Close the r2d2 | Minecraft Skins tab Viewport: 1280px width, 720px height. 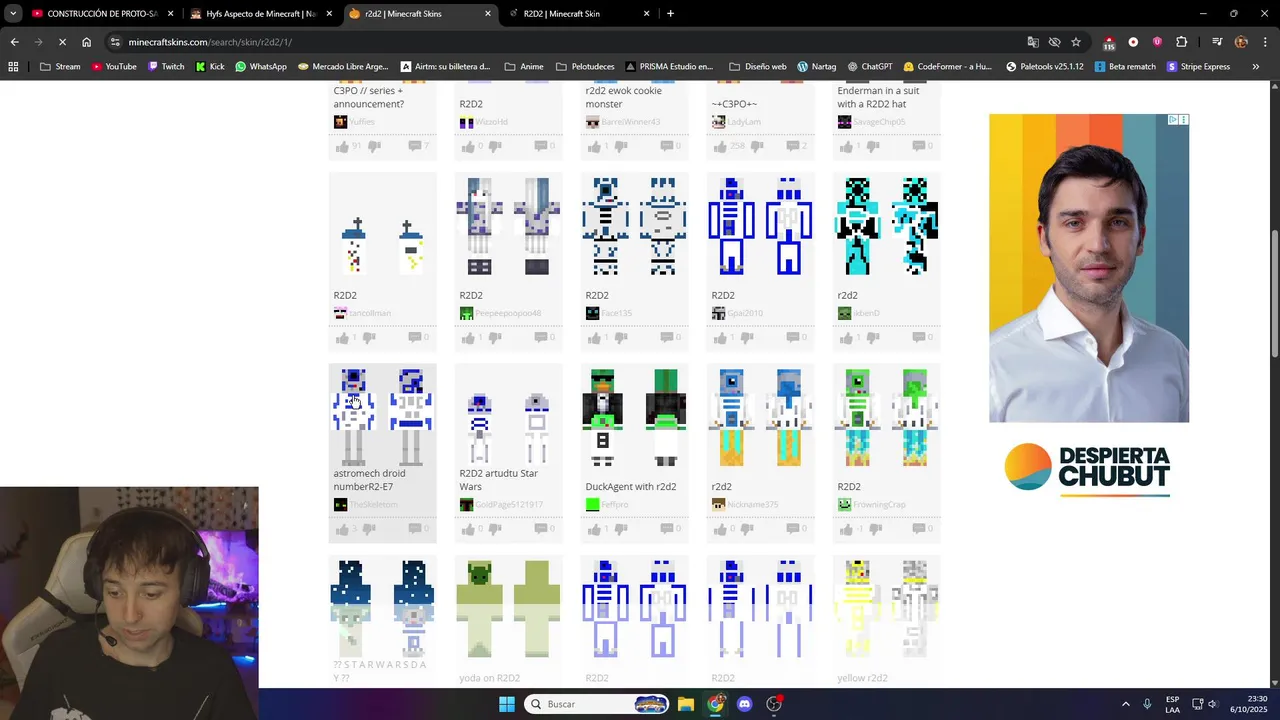point(488,14)
